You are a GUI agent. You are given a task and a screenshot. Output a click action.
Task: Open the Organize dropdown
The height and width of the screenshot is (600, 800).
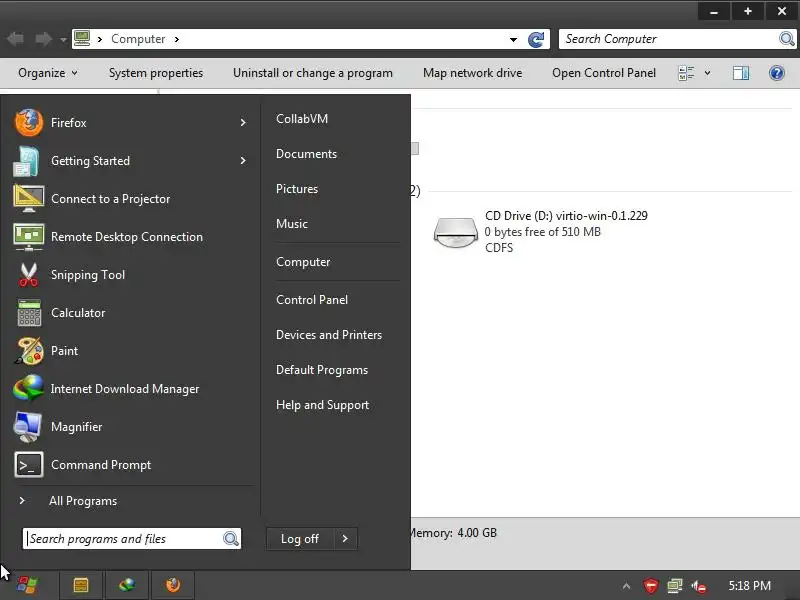(47, 73)
